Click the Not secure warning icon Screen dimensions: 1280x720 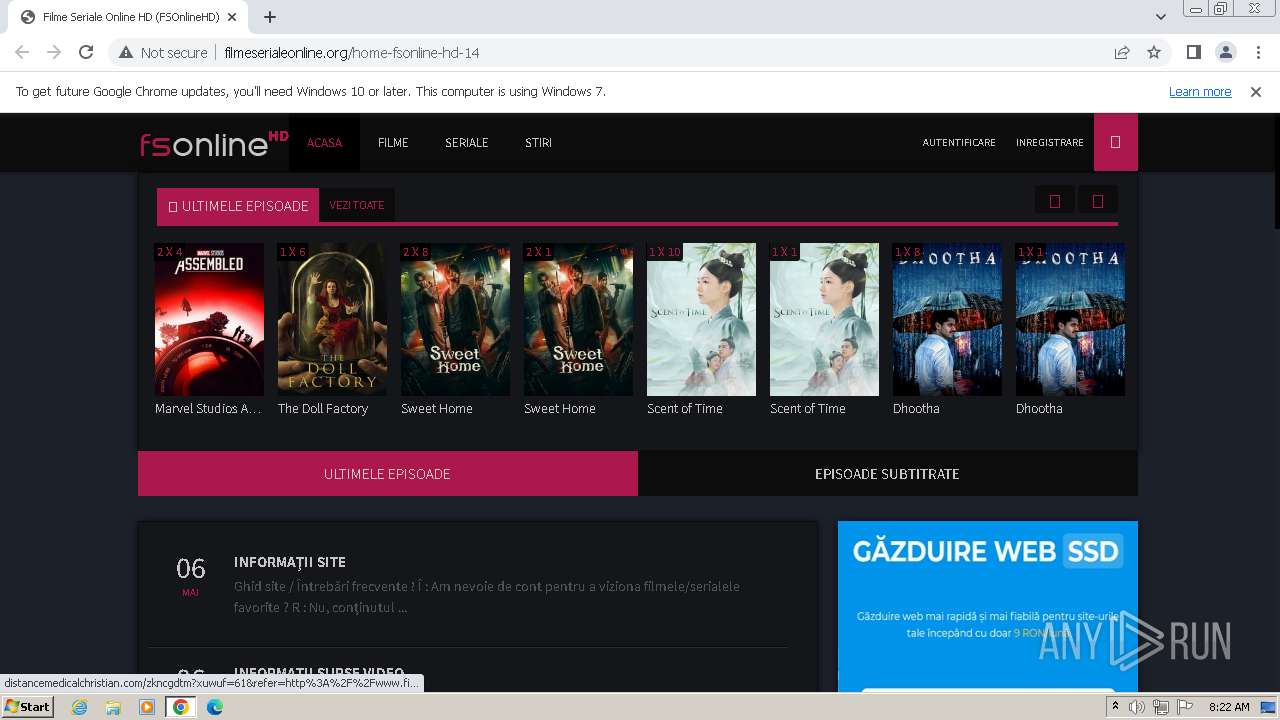click(126, 52)
